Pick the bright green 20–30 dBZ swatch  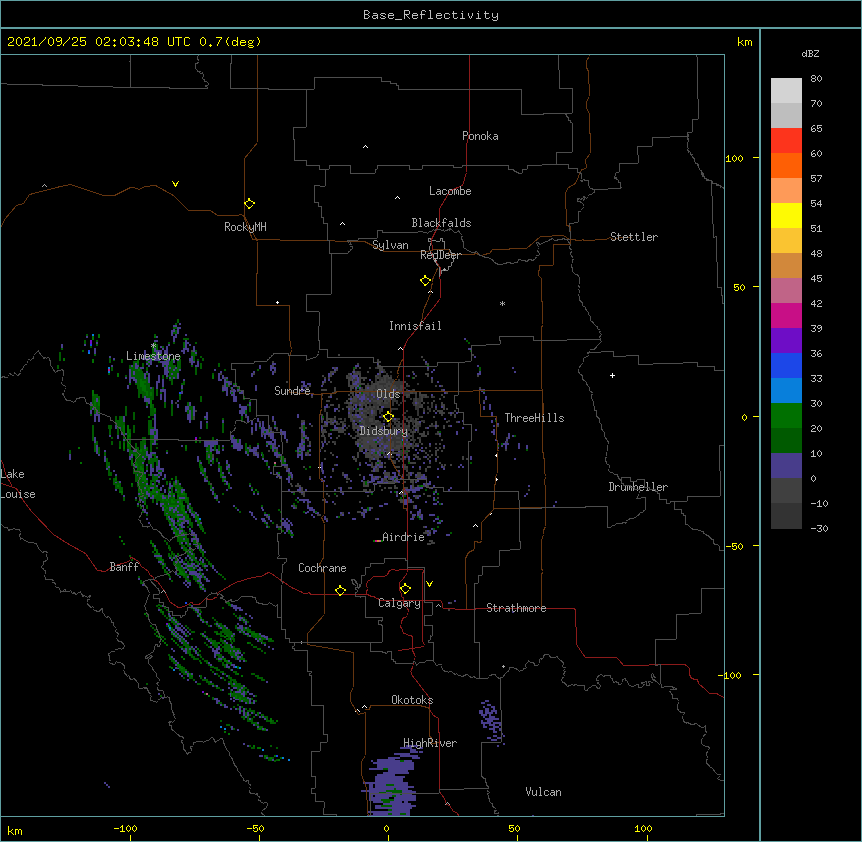pyautogui.click(x=786, y=416)
